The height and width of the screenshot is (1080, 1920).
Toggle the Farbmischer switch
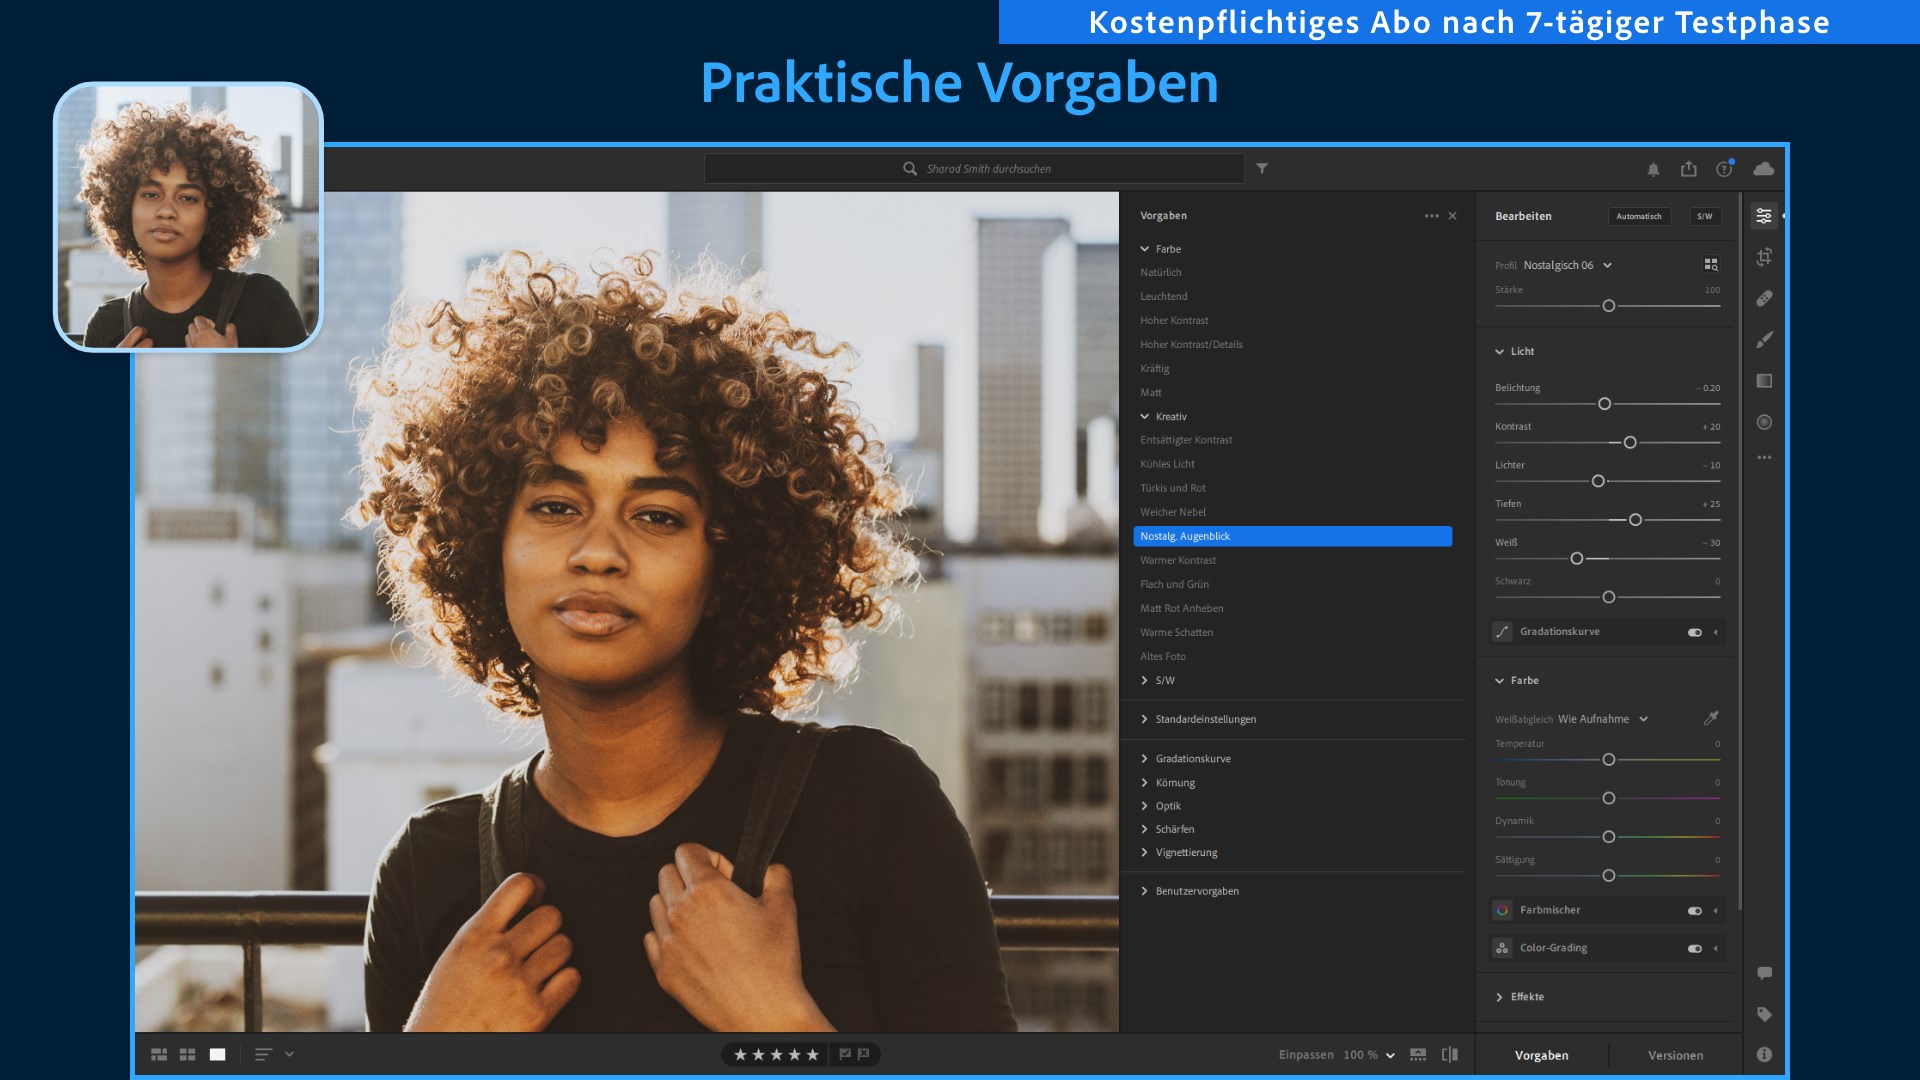coord(1695,911)
